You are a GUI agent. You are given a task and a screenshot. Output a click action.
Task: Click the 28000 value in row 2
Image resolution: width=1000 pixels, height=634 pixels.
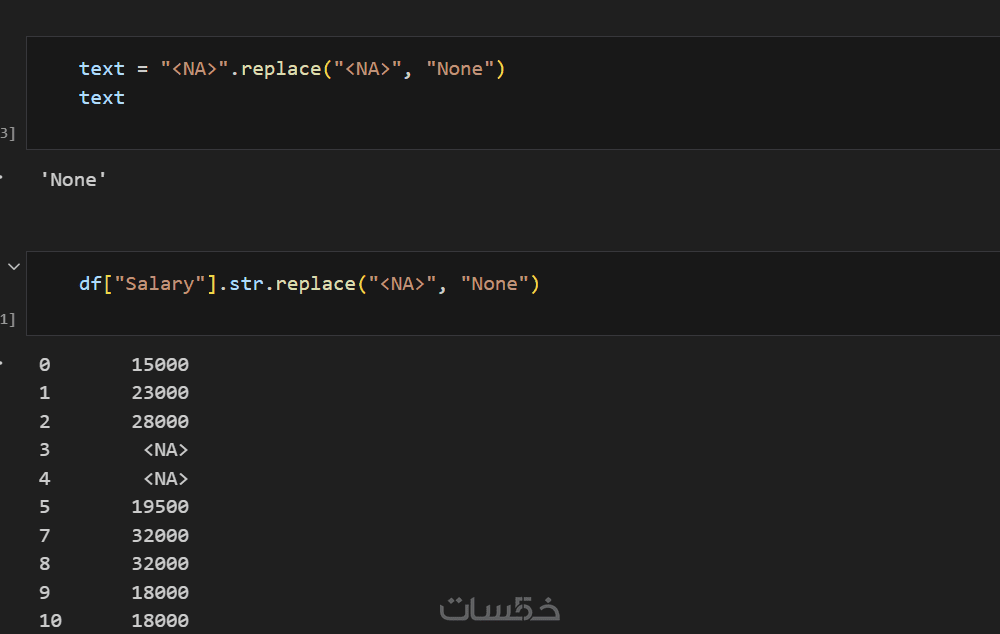point(160,422)
